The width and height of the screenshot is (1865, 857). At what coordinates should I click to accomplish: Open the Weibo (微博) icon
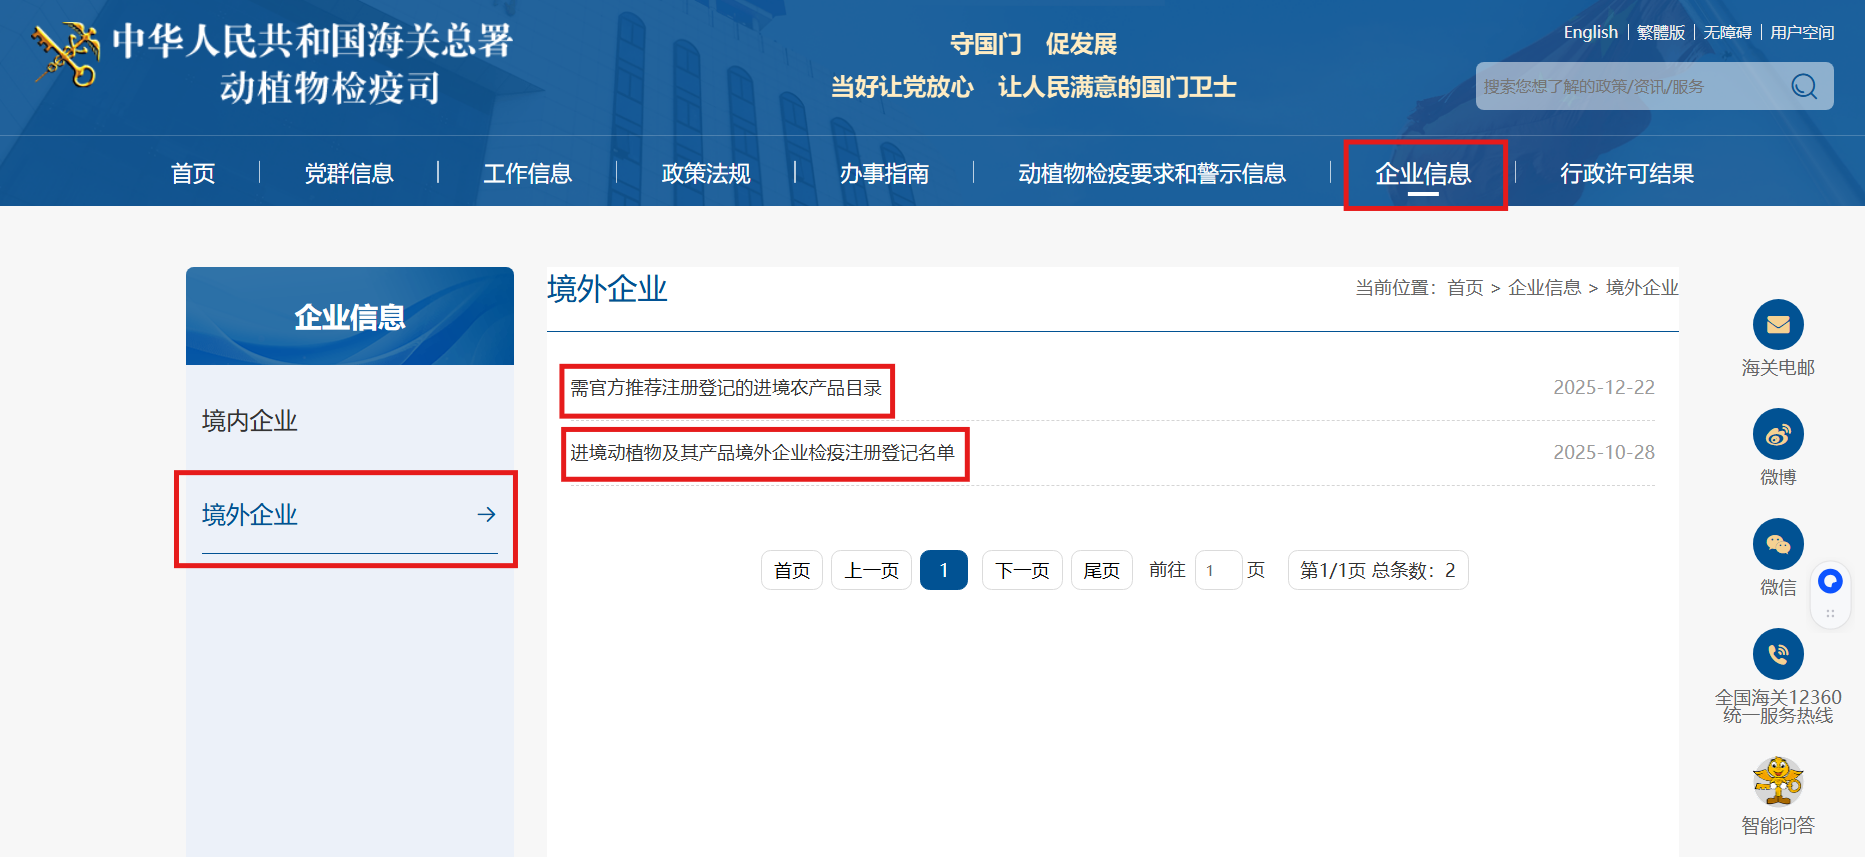coord(1777,435)
